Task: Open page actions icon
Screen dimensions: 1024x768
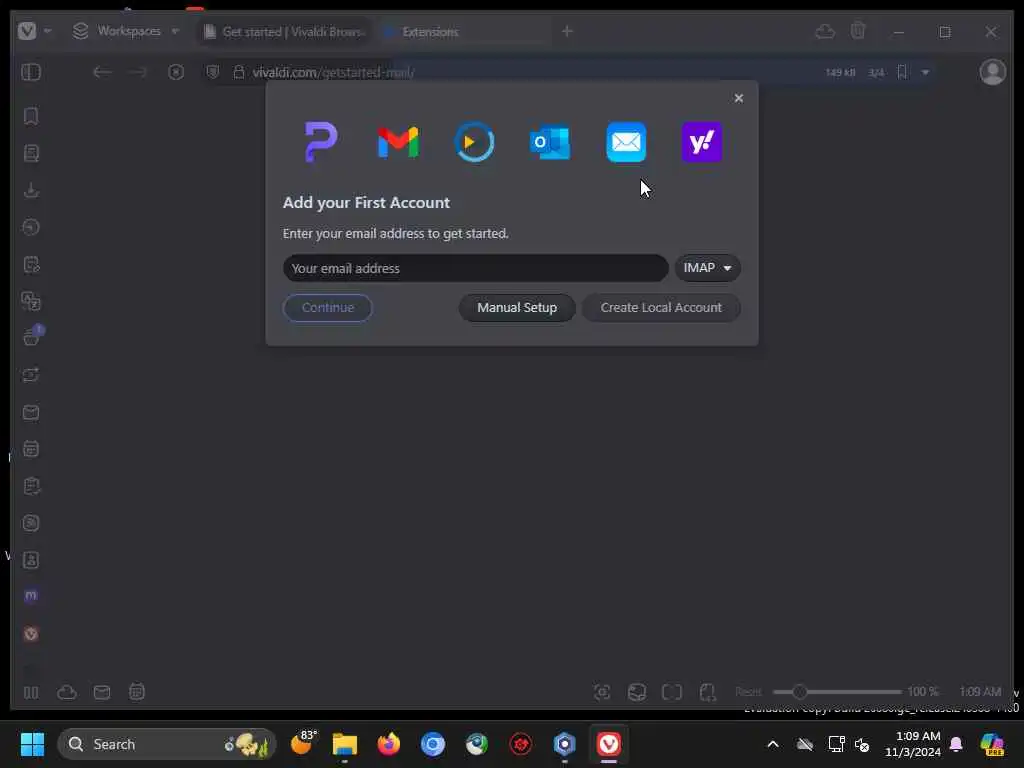Action: (x=707, y=692)
